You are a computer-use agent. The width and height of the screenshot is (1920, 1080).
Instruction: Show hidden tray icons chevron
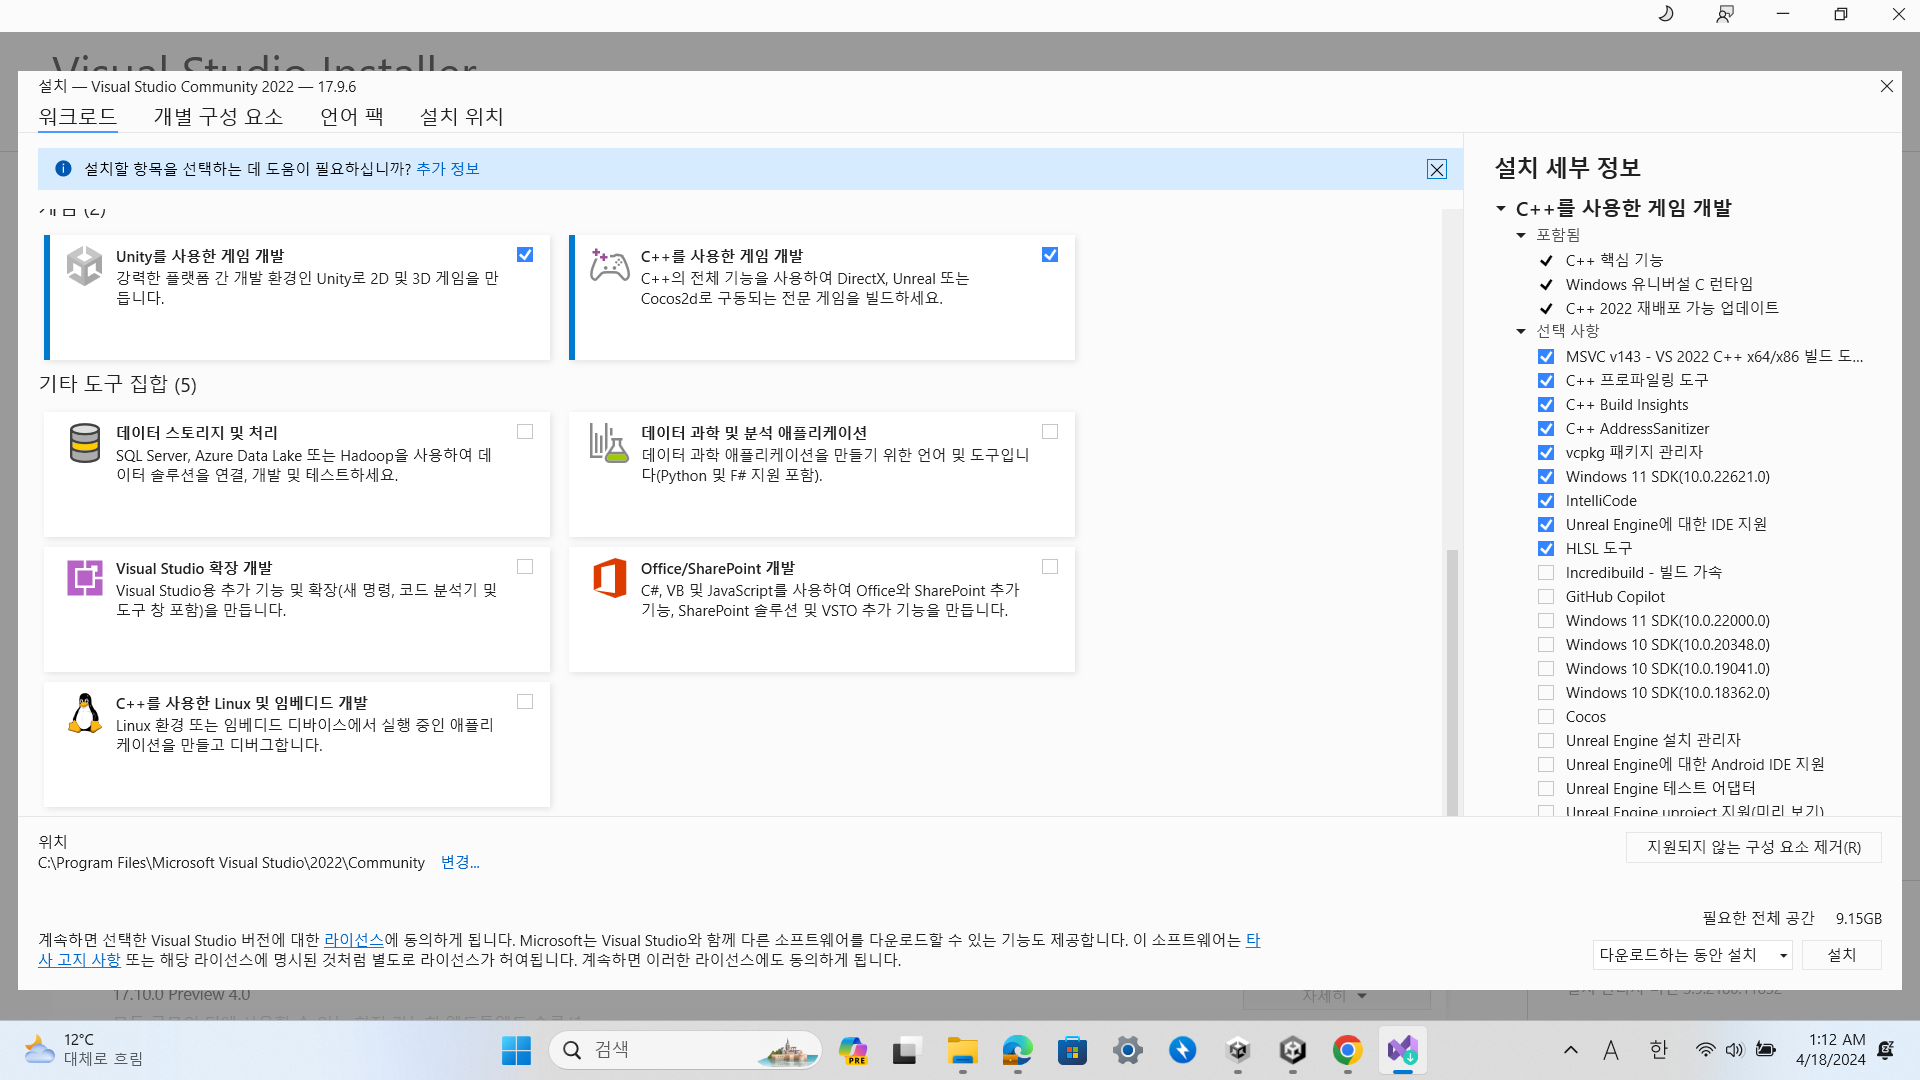(x=1570, y=1050)
